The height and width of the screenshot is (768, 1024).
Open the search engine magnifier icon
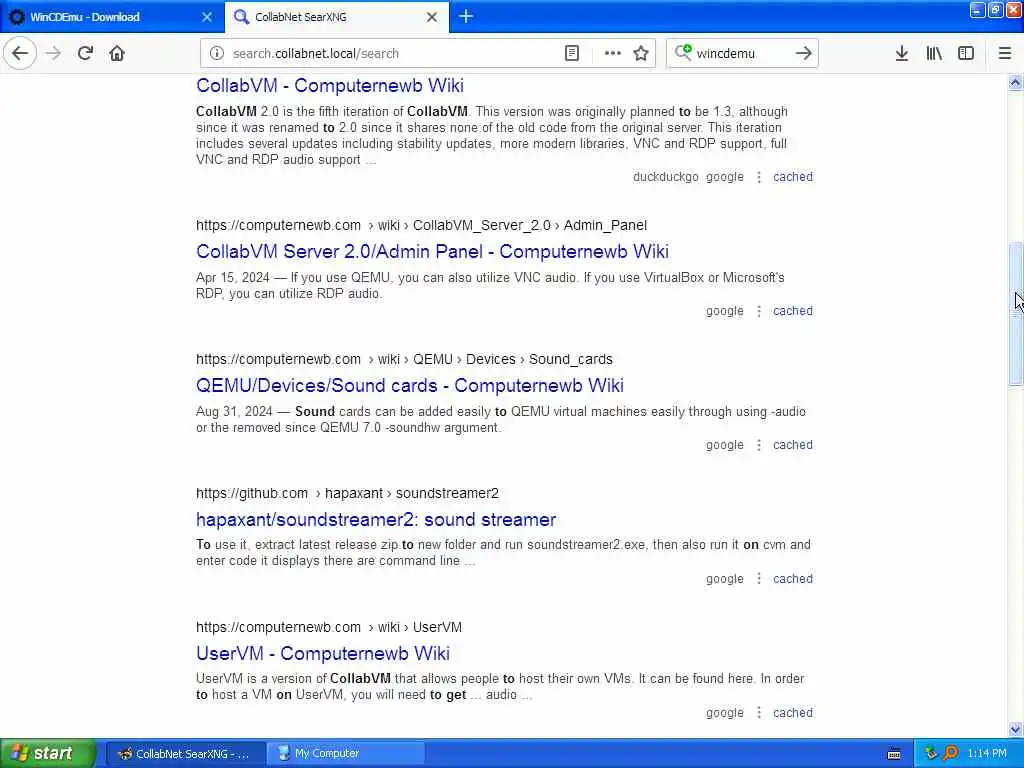tap(683, 52)
